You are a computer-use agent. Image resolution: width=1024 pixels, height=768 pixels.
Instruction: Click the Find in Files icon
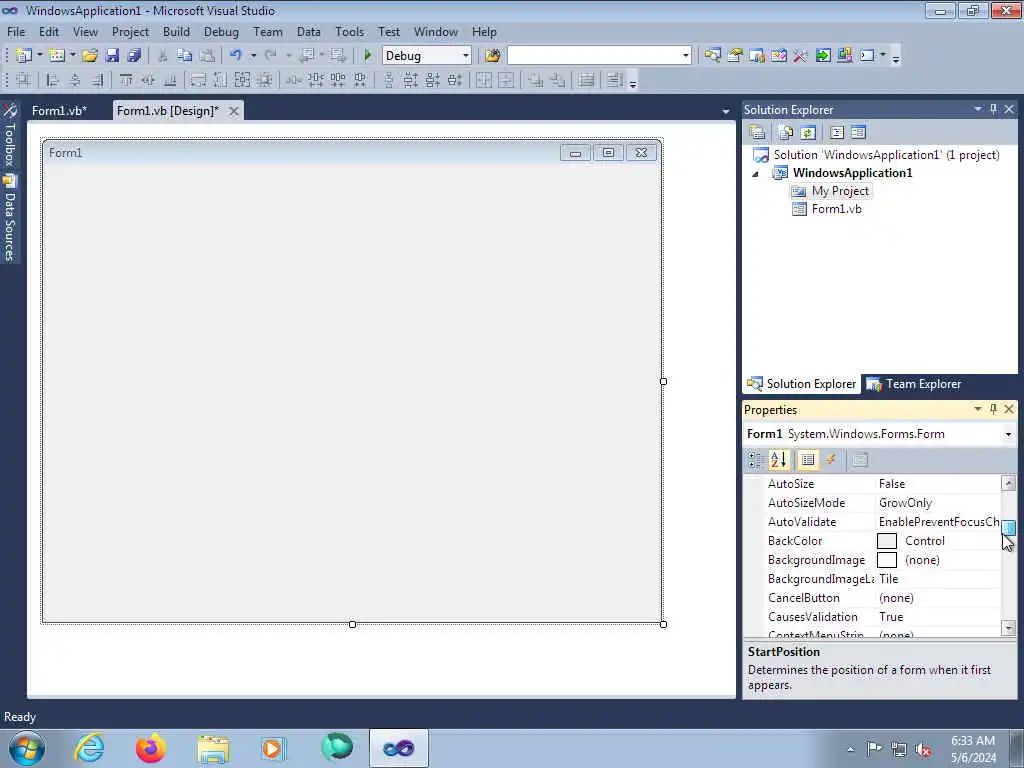tap(492, 56)
